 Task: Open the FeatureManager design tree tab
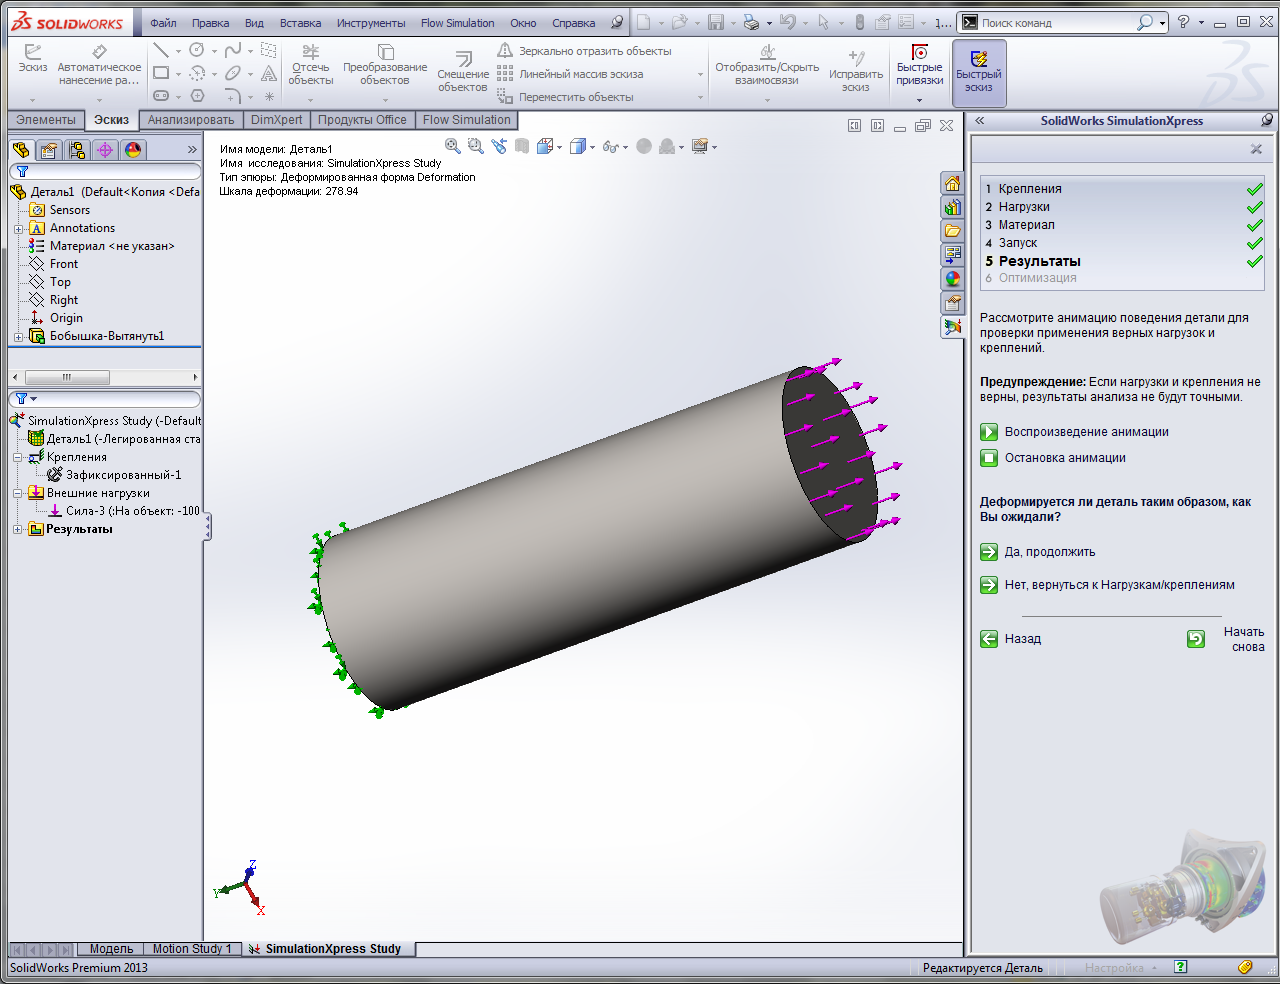[21, 150]
